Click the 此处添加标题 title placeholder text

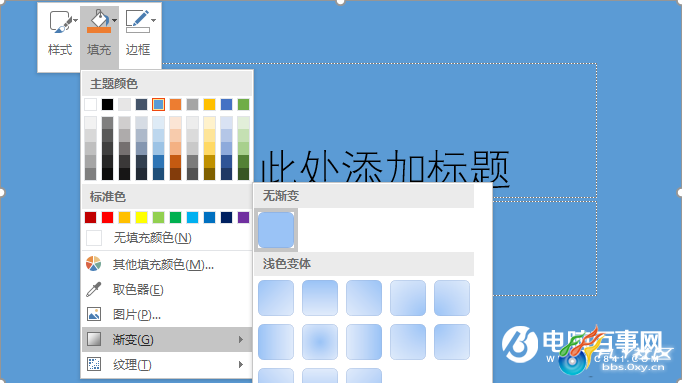coord(385,167)
